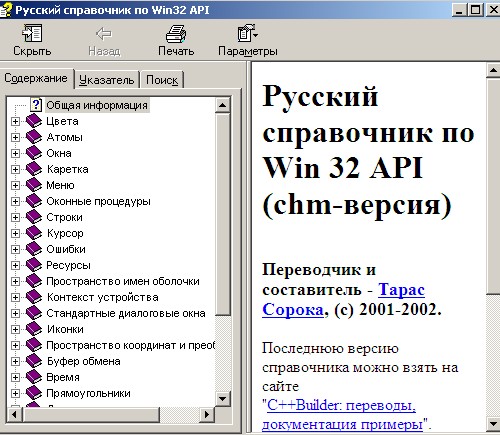Open the C++Builder: переводы, документация link
Screen dimensions: 500x435
pyautogui.click(x=342, y=415)
